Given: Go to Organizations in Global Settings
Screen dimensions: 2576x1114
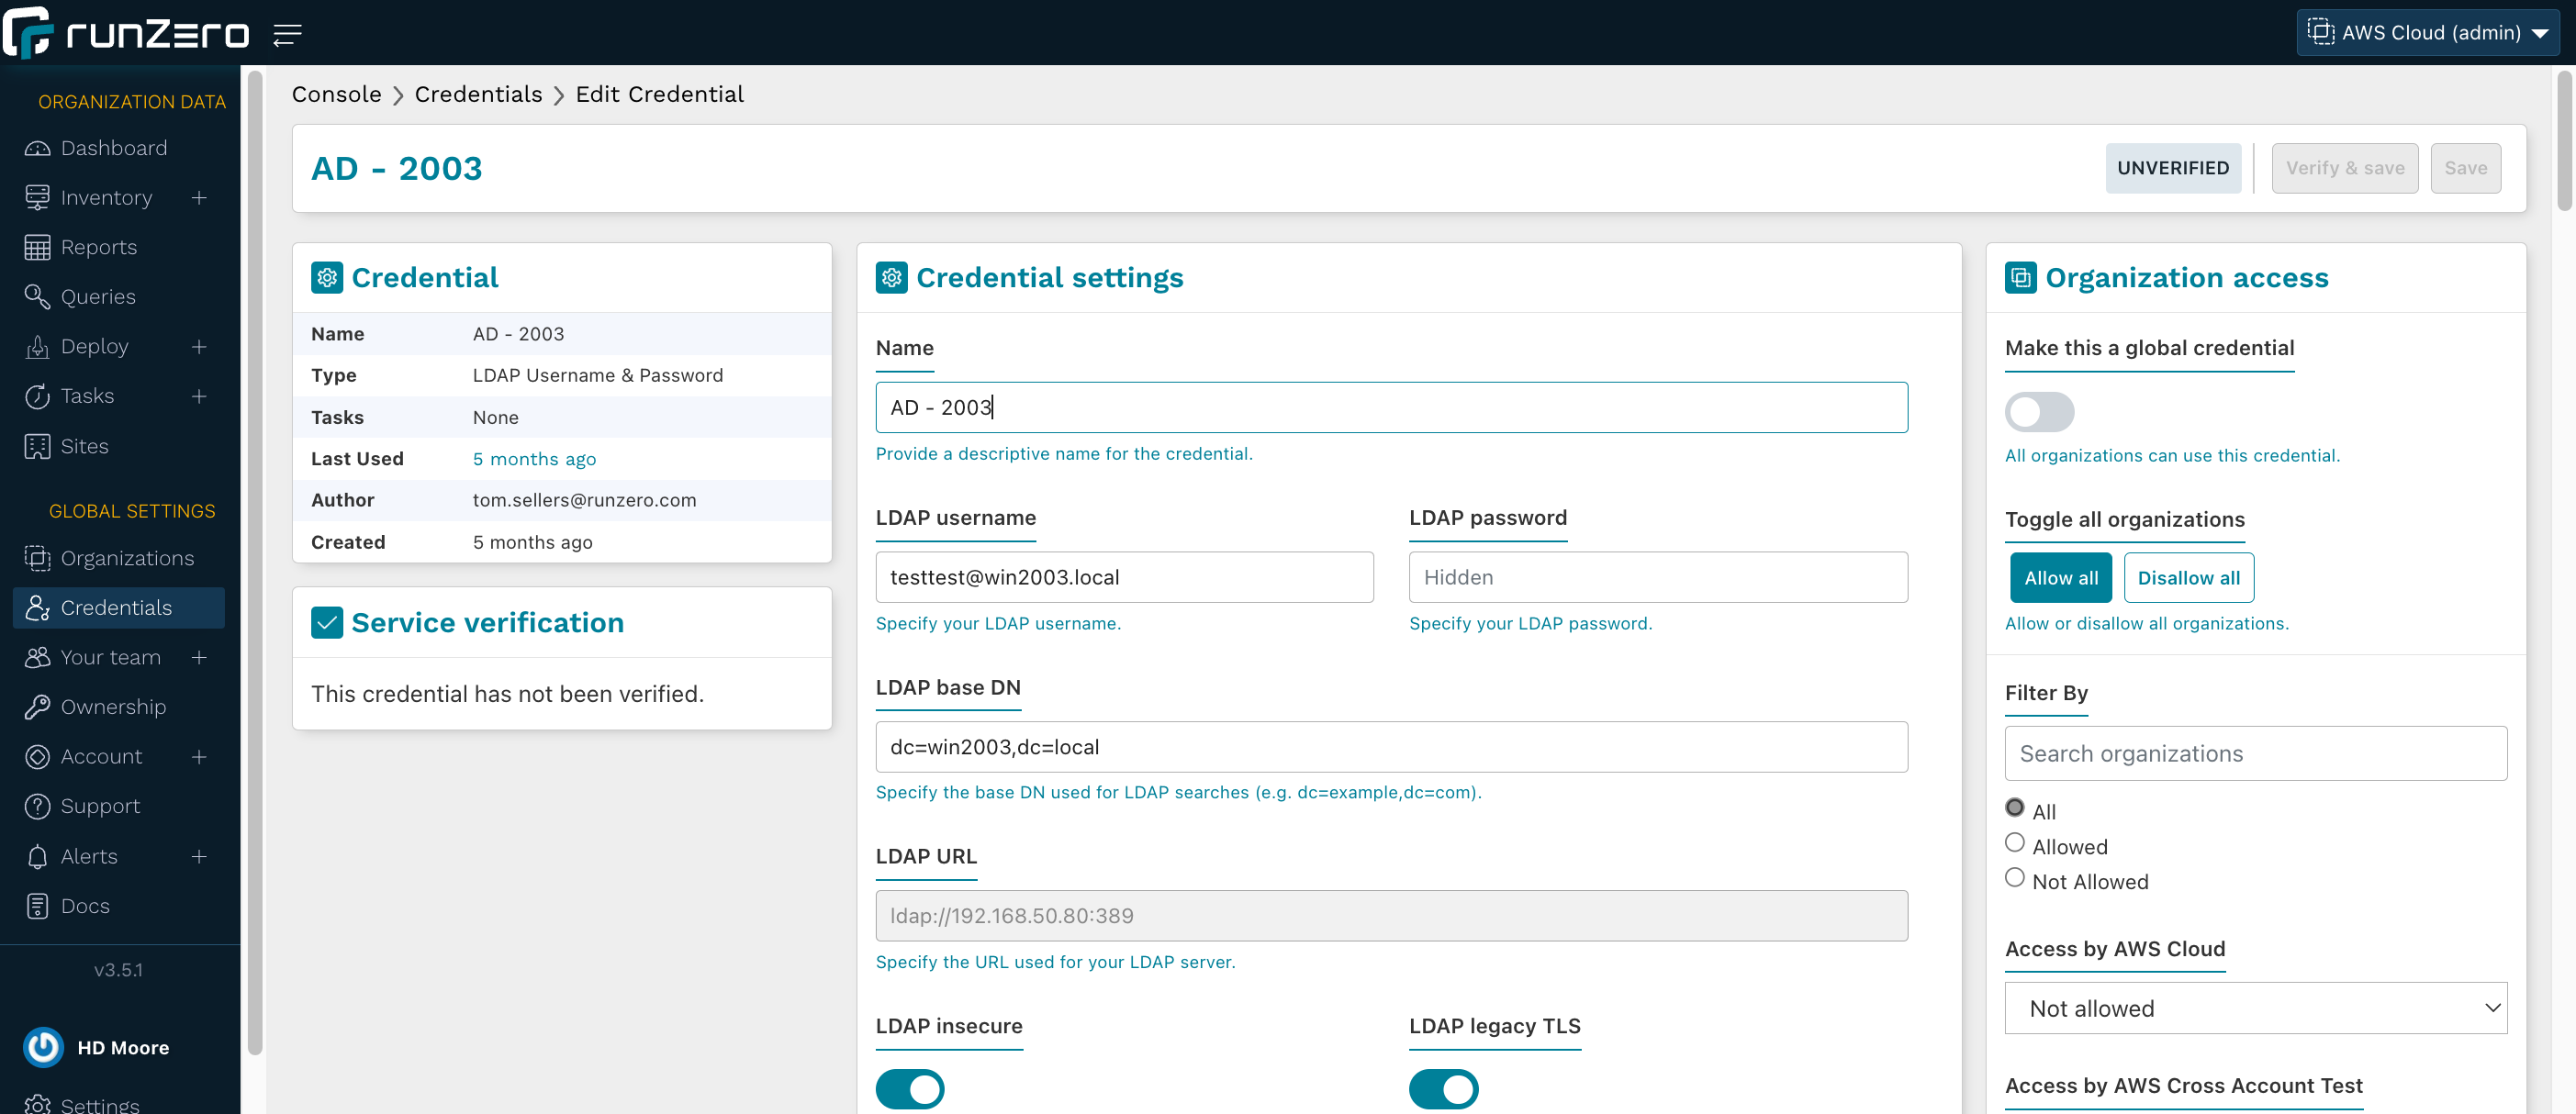Looking at the screenshot, I should pos(127,558).
